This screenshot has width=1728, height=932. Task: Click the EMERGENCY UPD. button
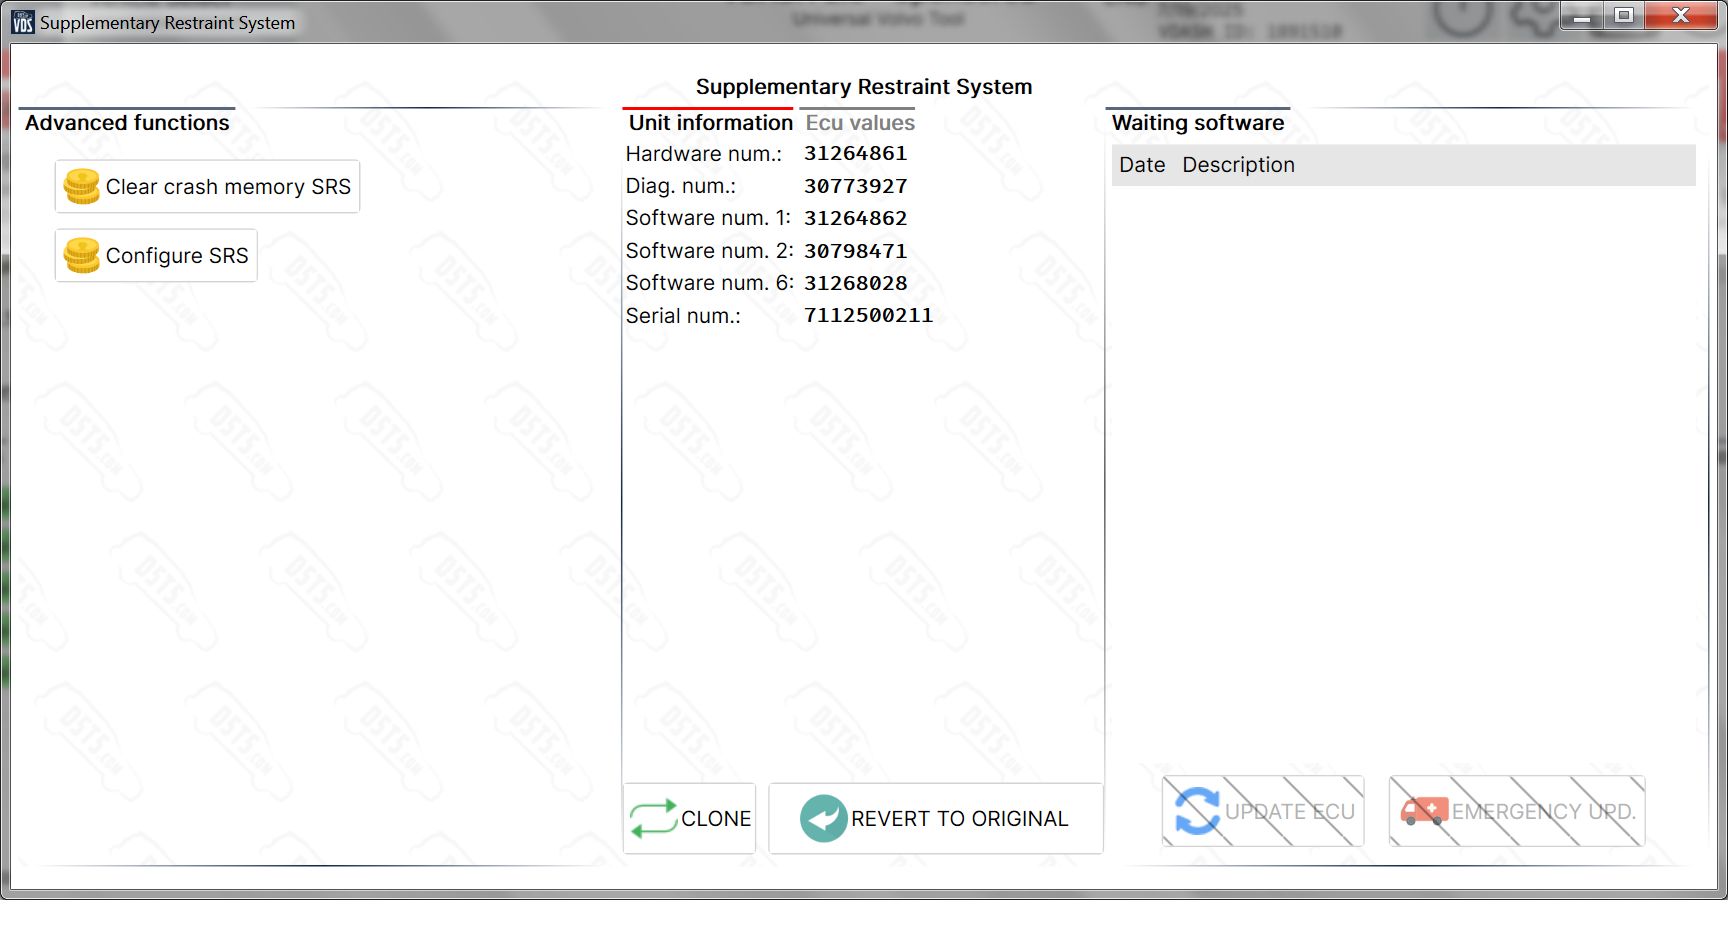coord(1516,811)
